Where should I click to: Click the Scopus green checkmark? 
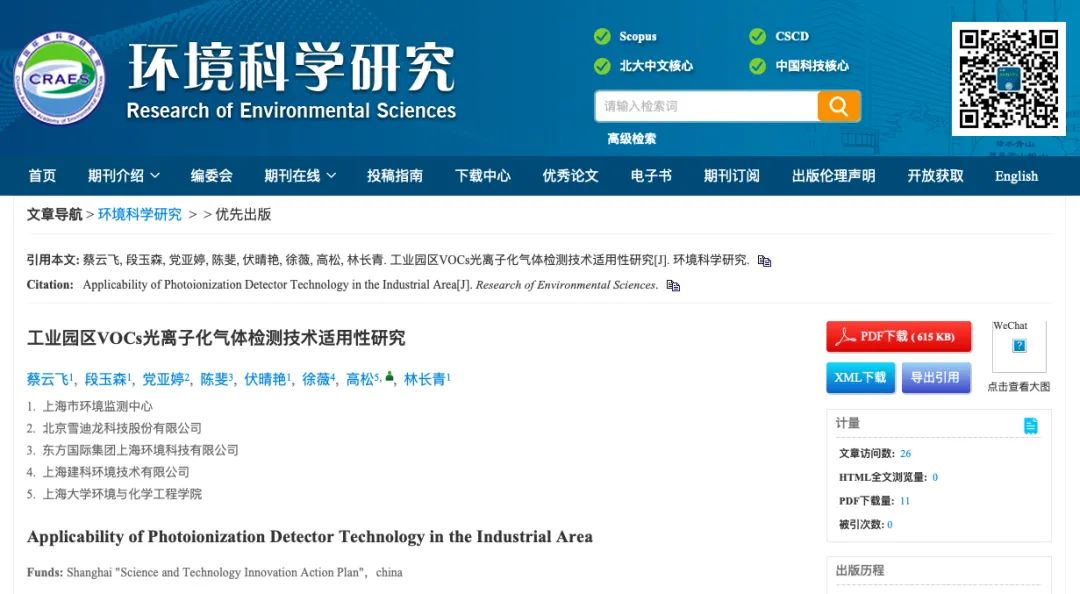pyautogui.click(x=602, y=37)
